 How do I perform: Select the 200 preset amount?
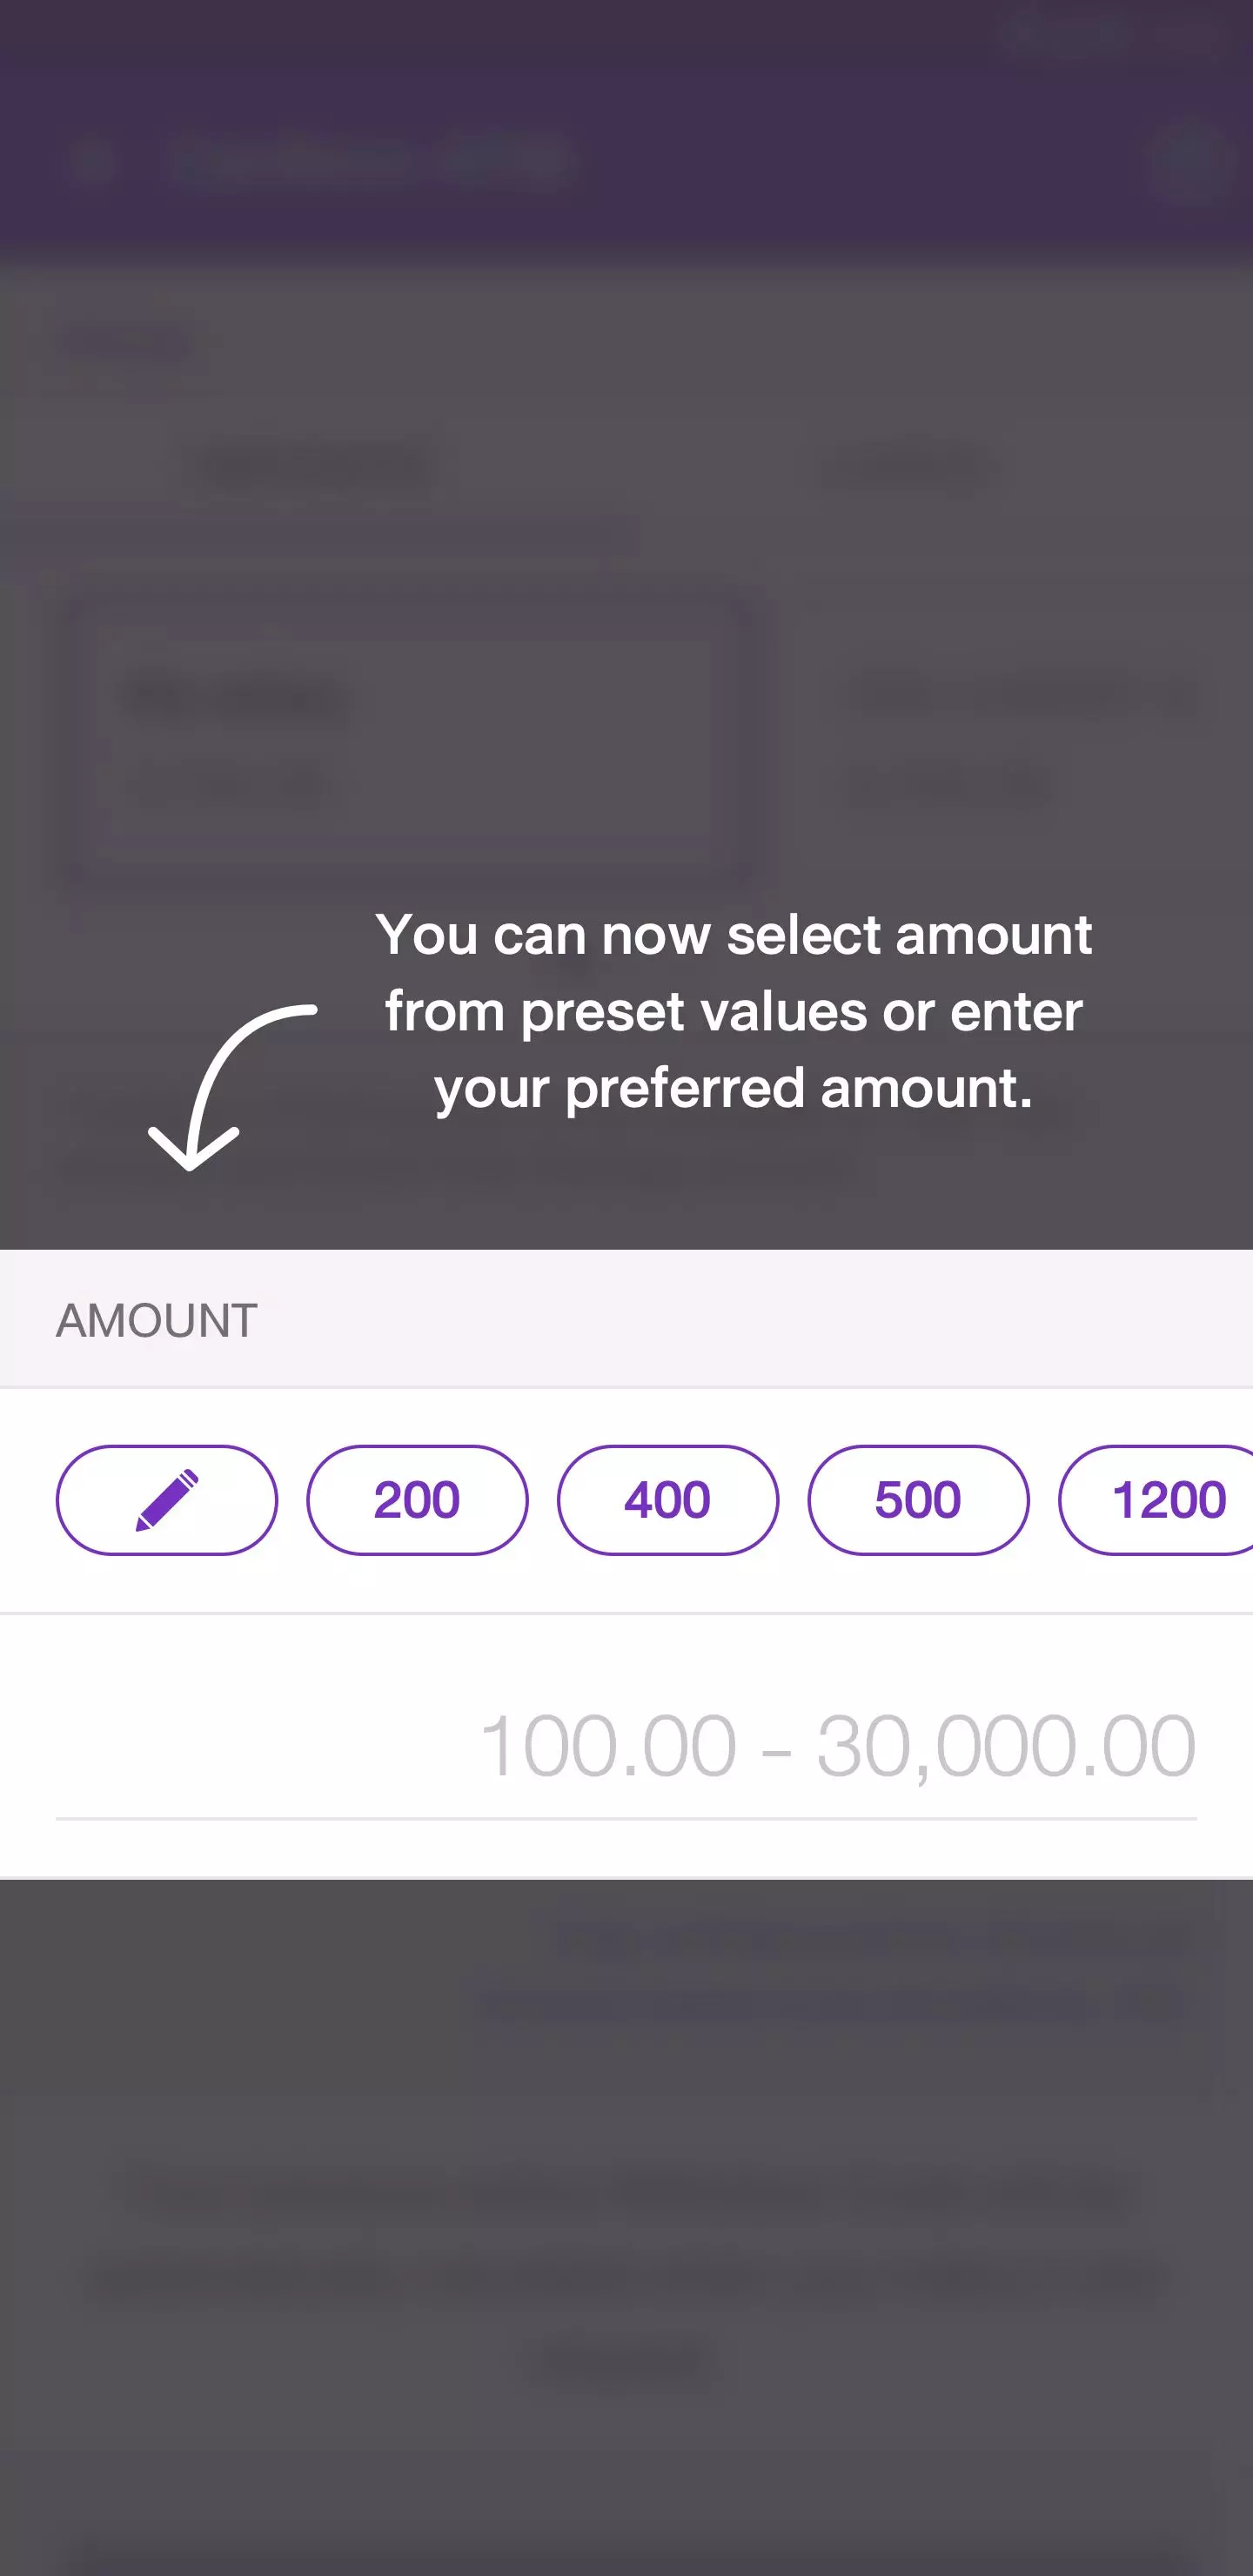[417, 1499]
